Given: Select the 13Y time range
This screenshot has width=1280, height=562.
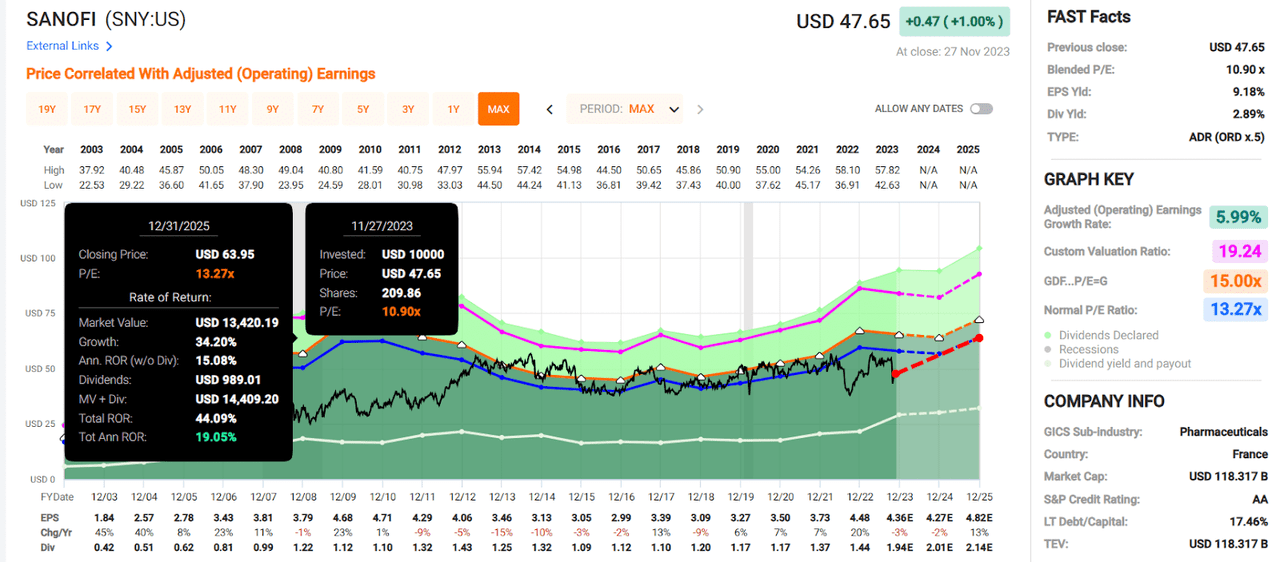Looking at the screenshot, I should click(182, 109).
